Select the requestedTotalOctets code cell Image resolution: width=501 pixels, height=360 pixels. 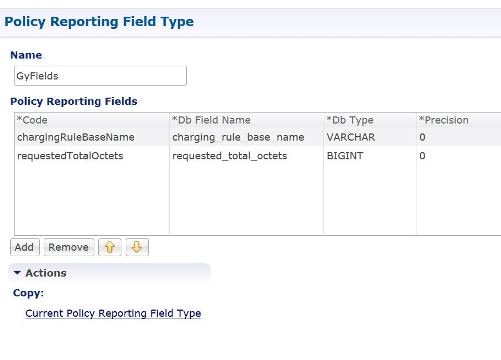point(92,156)
